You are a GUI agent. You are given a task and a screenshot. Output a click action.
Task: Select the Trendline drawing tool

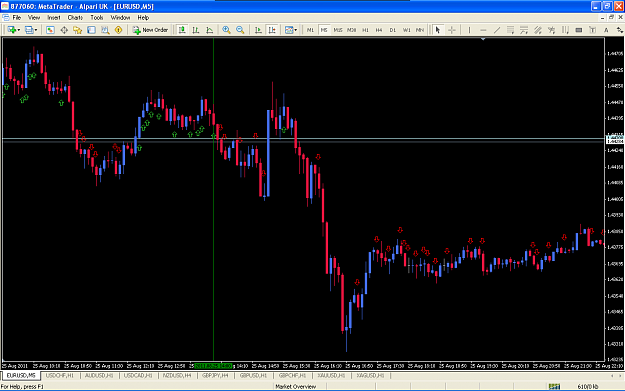(x=497, y=30)
